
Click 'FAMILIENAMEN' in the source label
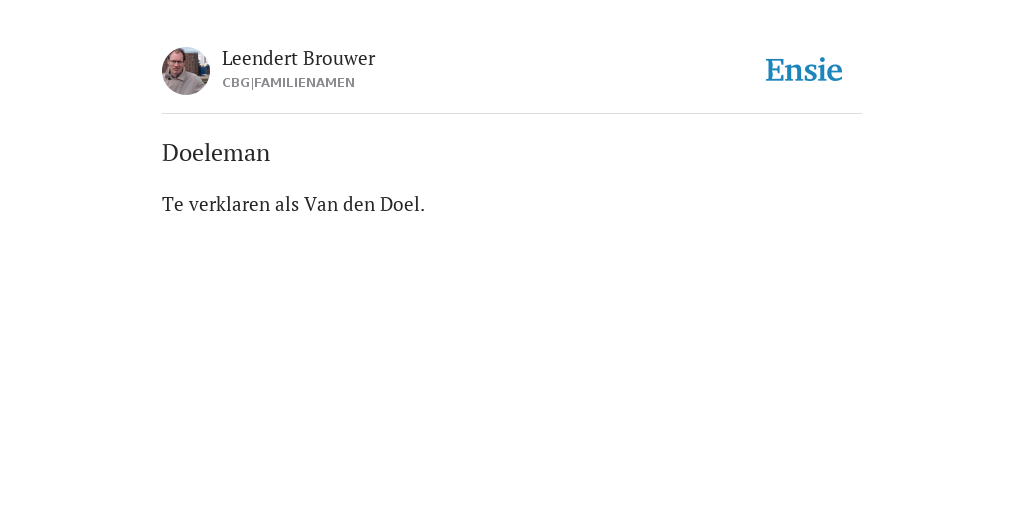click(304, 83)
